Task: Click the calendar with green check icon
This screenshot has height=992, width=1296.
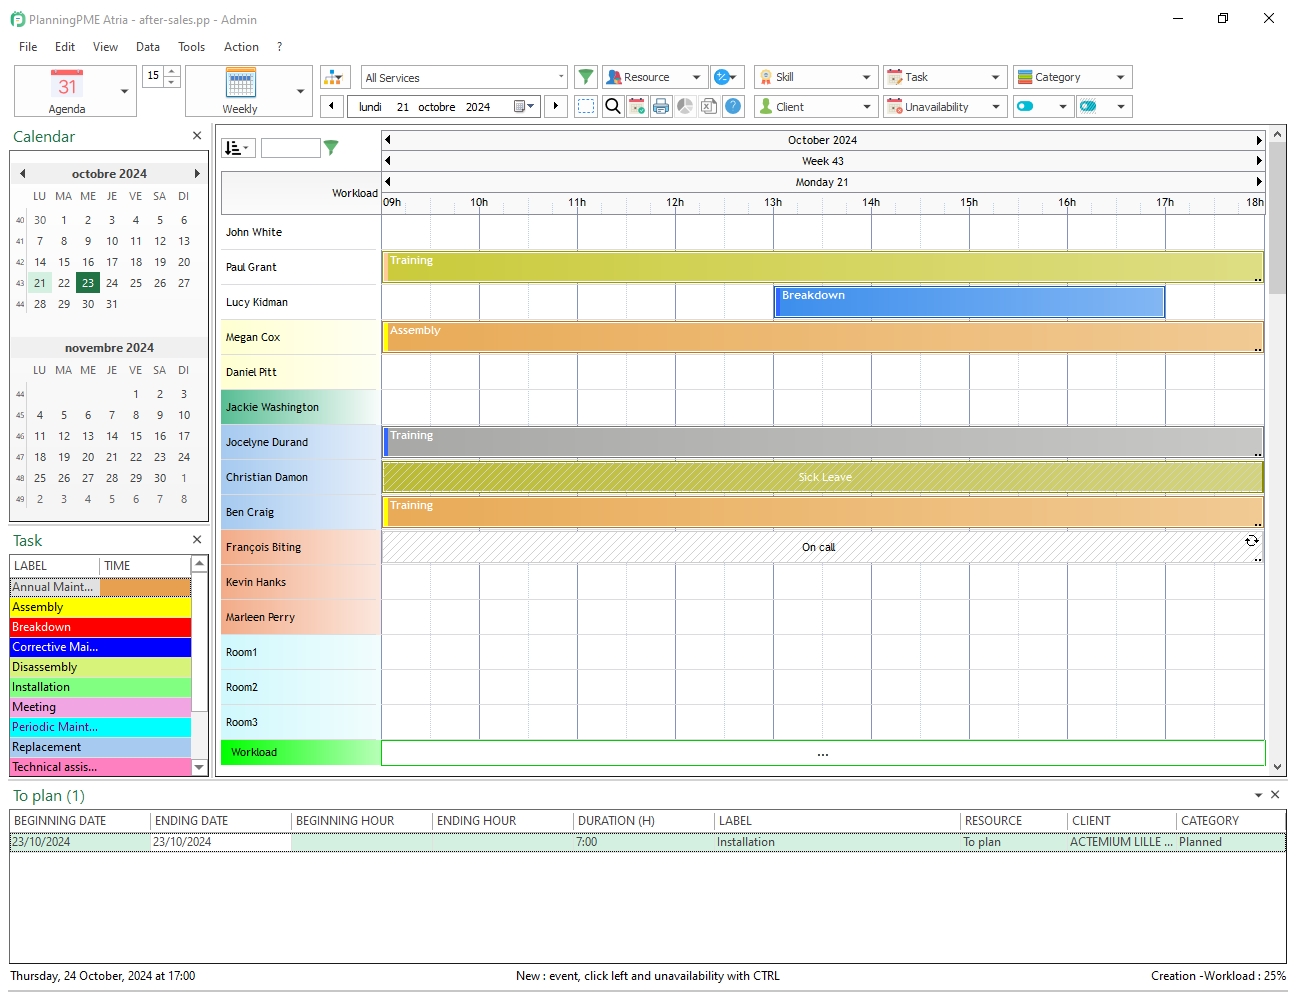Action: (x=637, y=106)
